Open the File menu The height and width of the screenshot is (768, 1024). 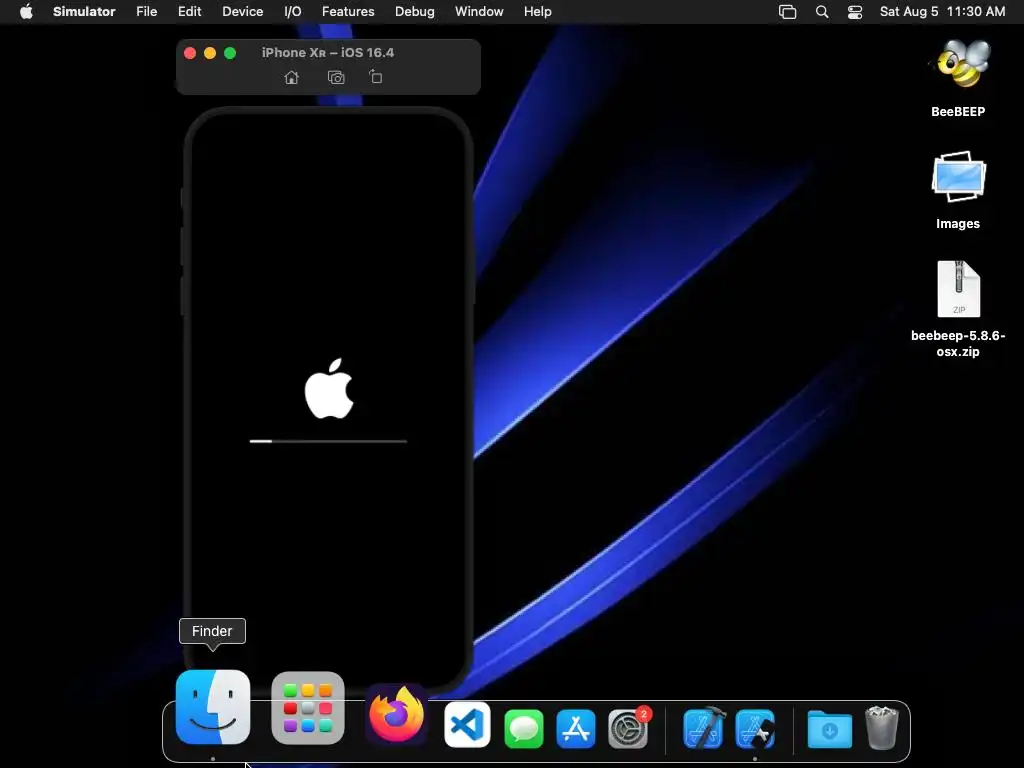pyautogui.click(x=146, y=12)
